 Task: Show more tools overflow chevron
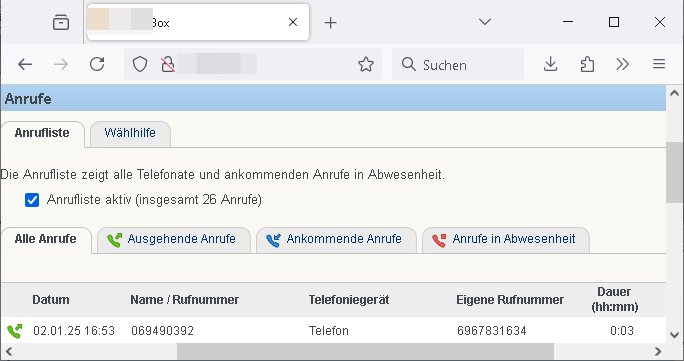pos(622,65)
